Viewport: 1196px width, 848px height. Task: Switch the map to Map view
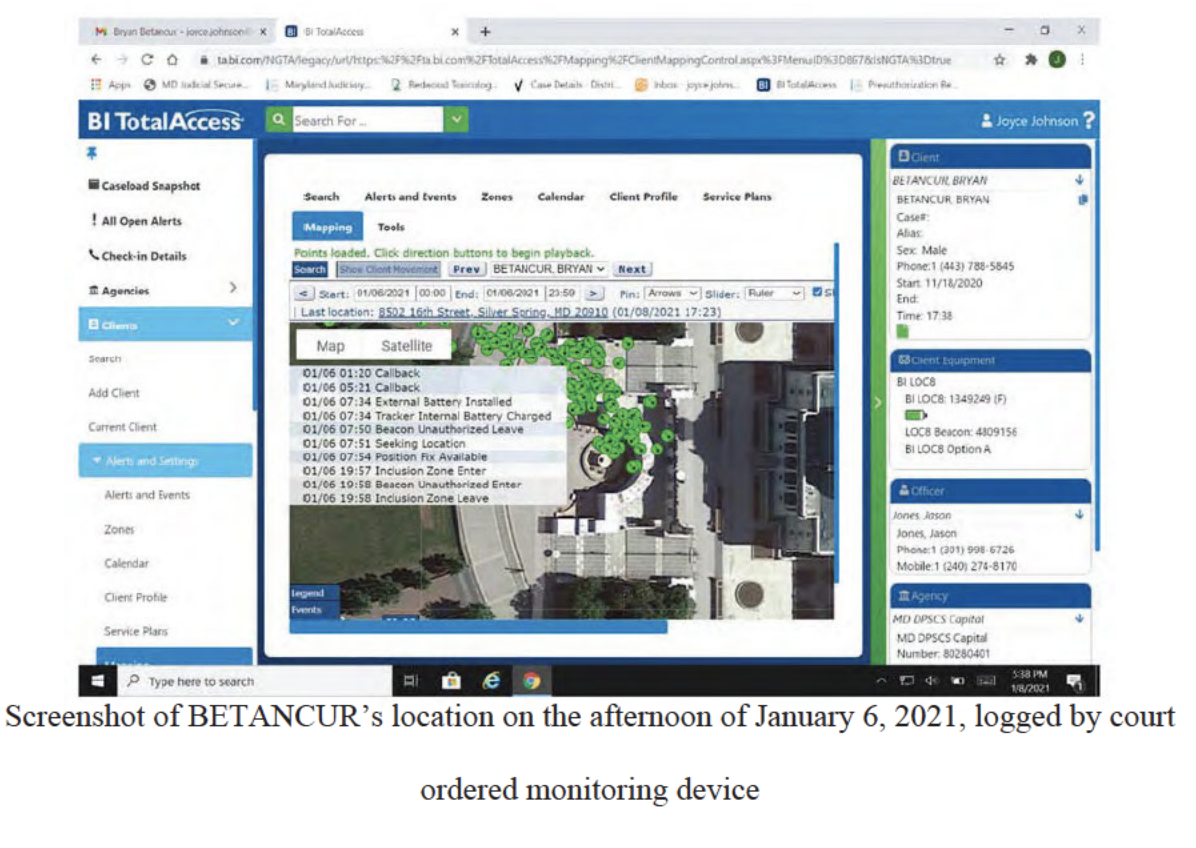click(330, 345)
